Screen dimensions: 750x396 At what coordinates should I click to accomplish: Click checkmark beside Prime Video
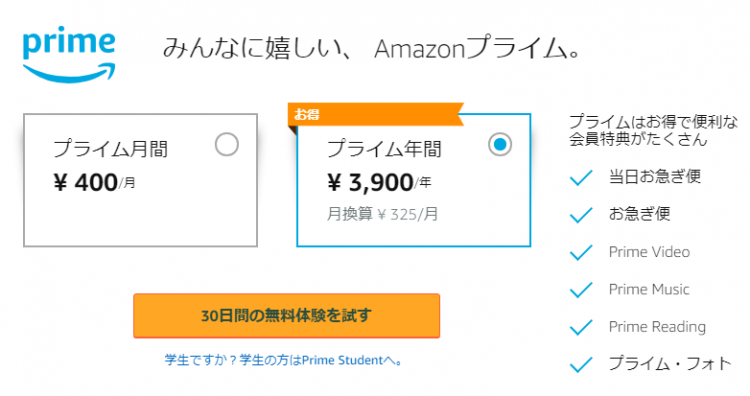[581, 252]
